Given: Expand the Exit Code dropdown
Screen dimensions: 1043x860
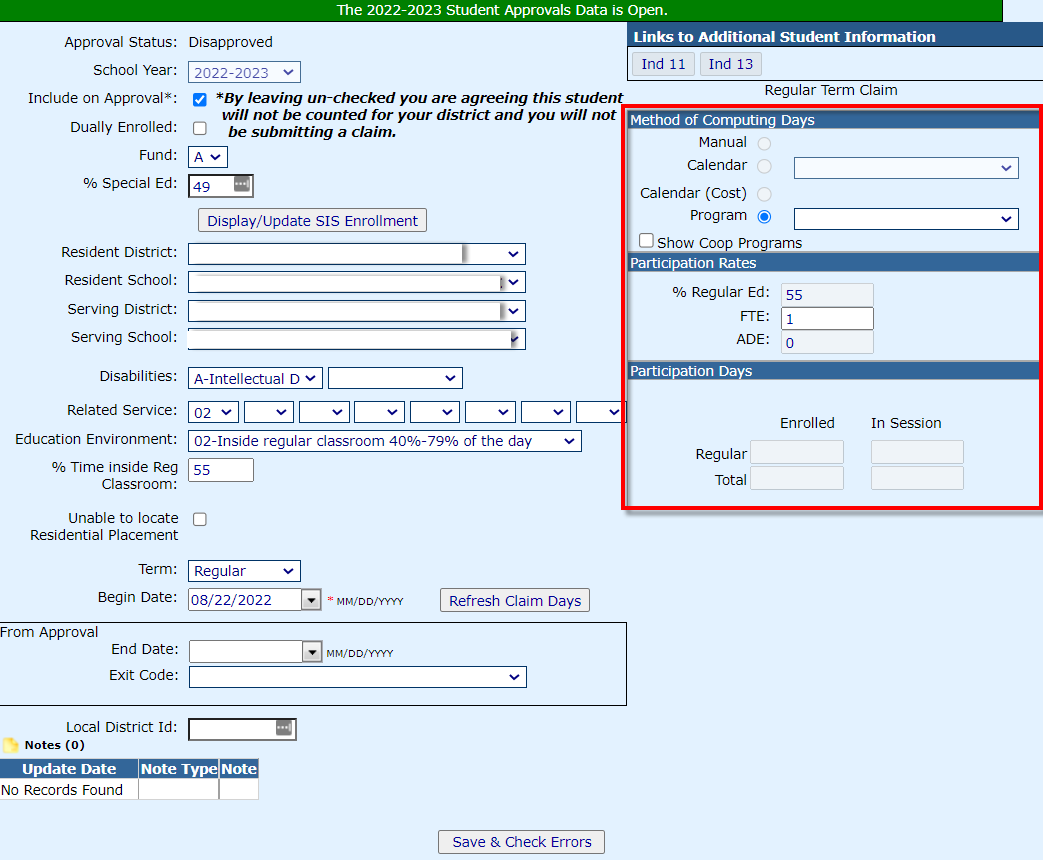Looking at the screenshot, I should [358, 677].
